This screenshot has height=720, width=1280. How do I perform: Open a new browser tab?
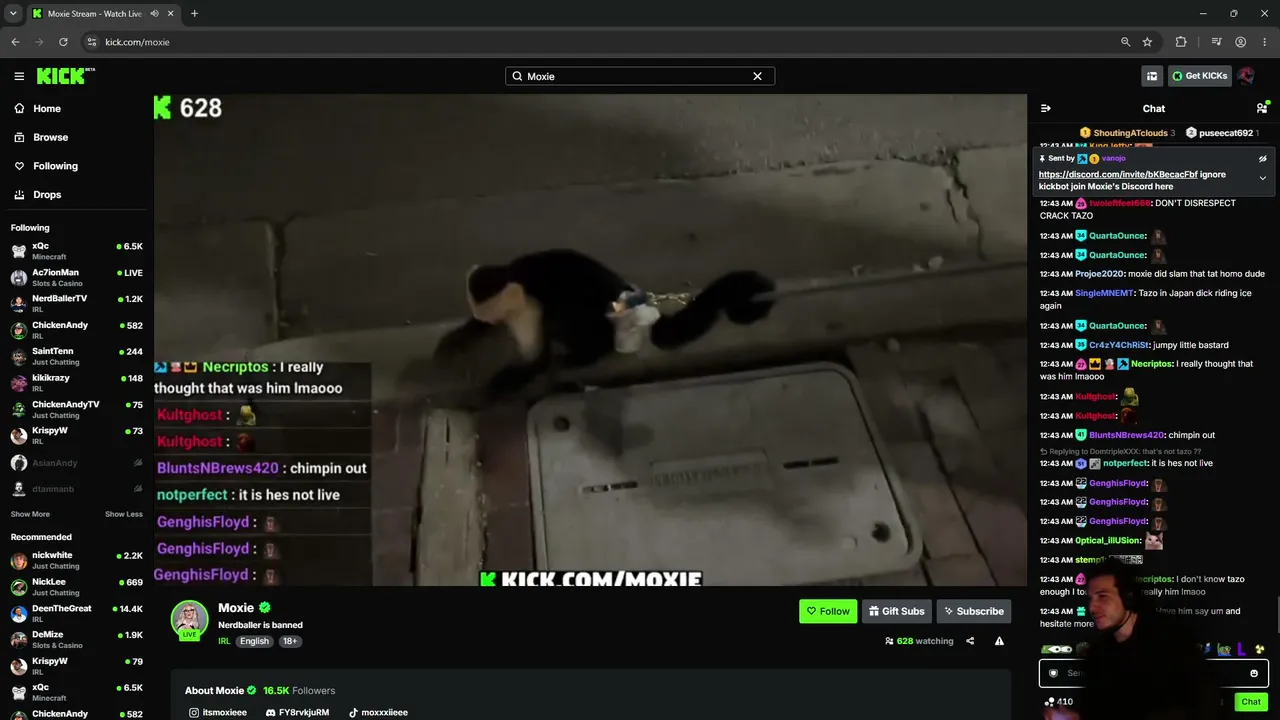[x=194, y=14]
